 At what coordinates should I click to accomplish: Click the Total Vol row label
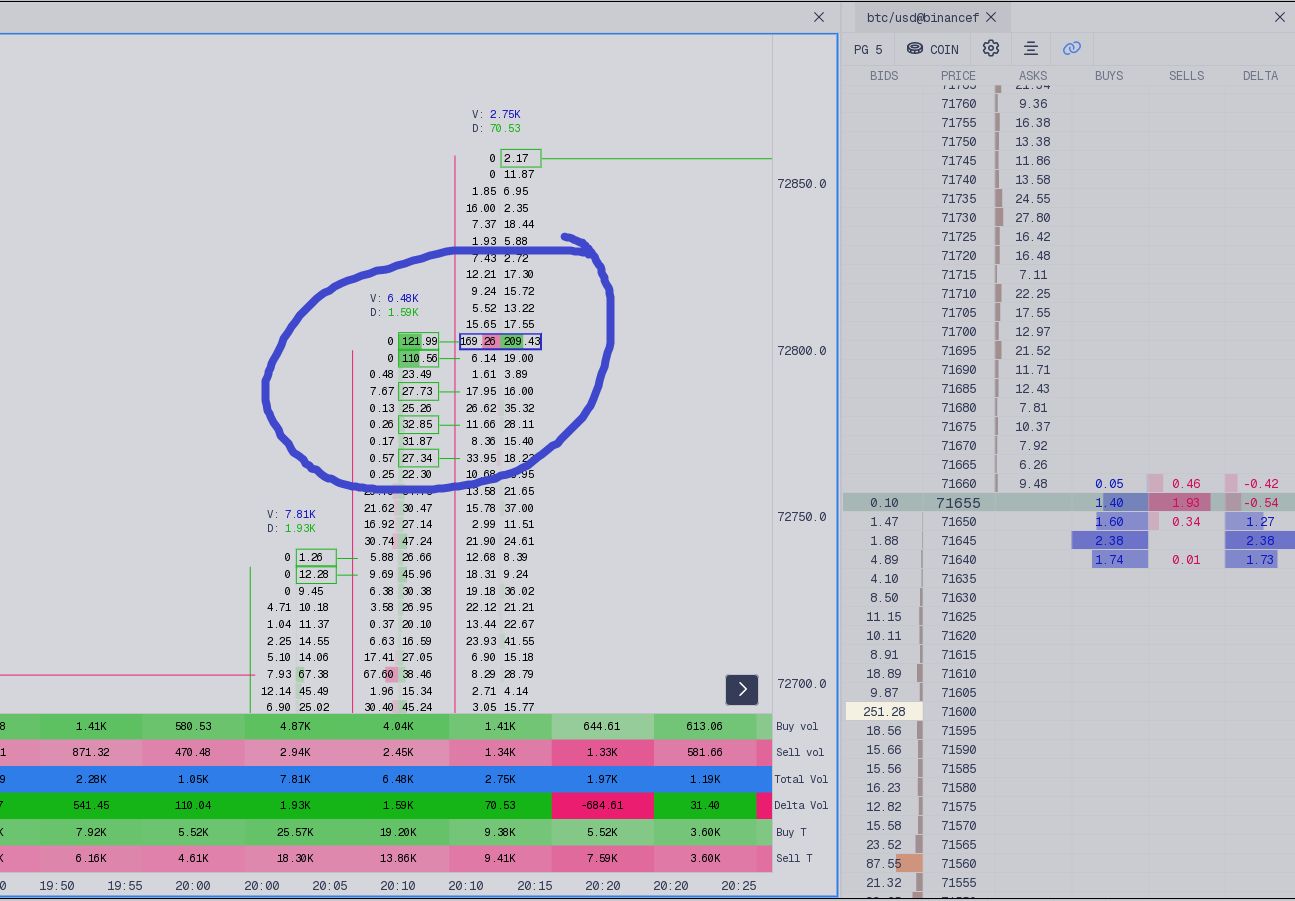click(x=801, y=779)
